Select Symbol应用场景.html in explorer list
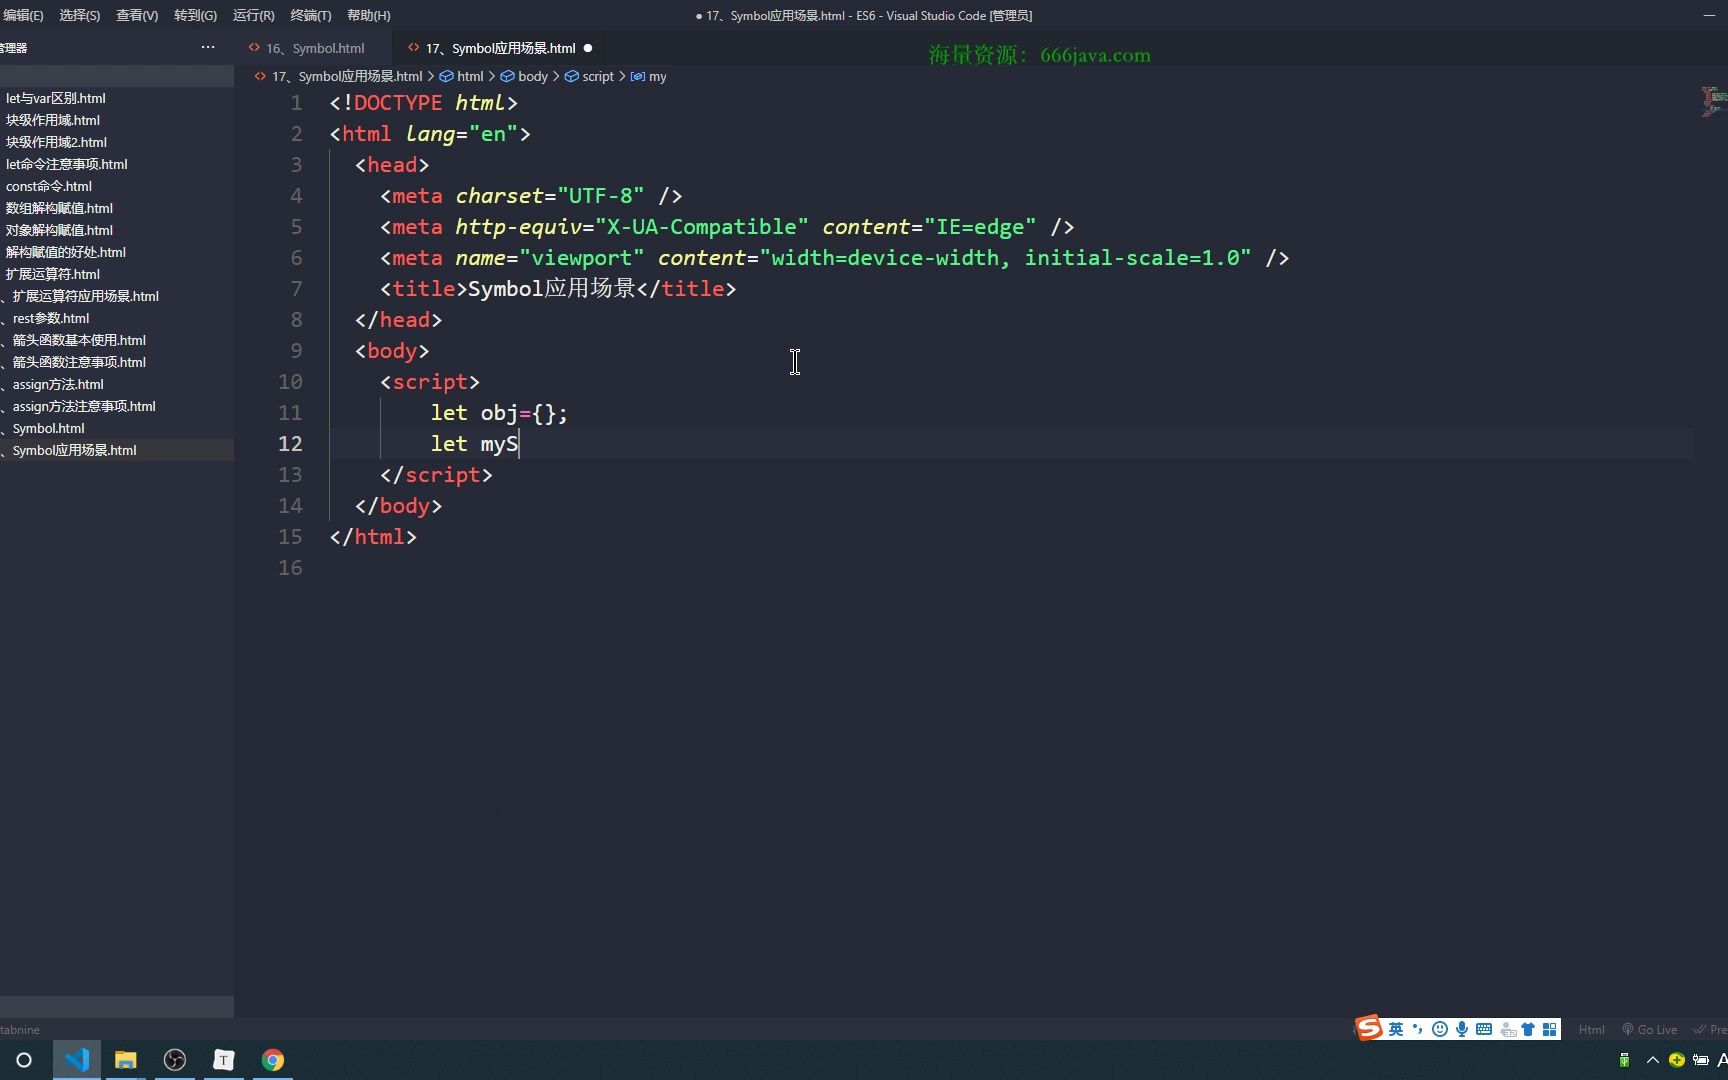The height and width of the screenshot is (1080, 1728). coord(117,450)
